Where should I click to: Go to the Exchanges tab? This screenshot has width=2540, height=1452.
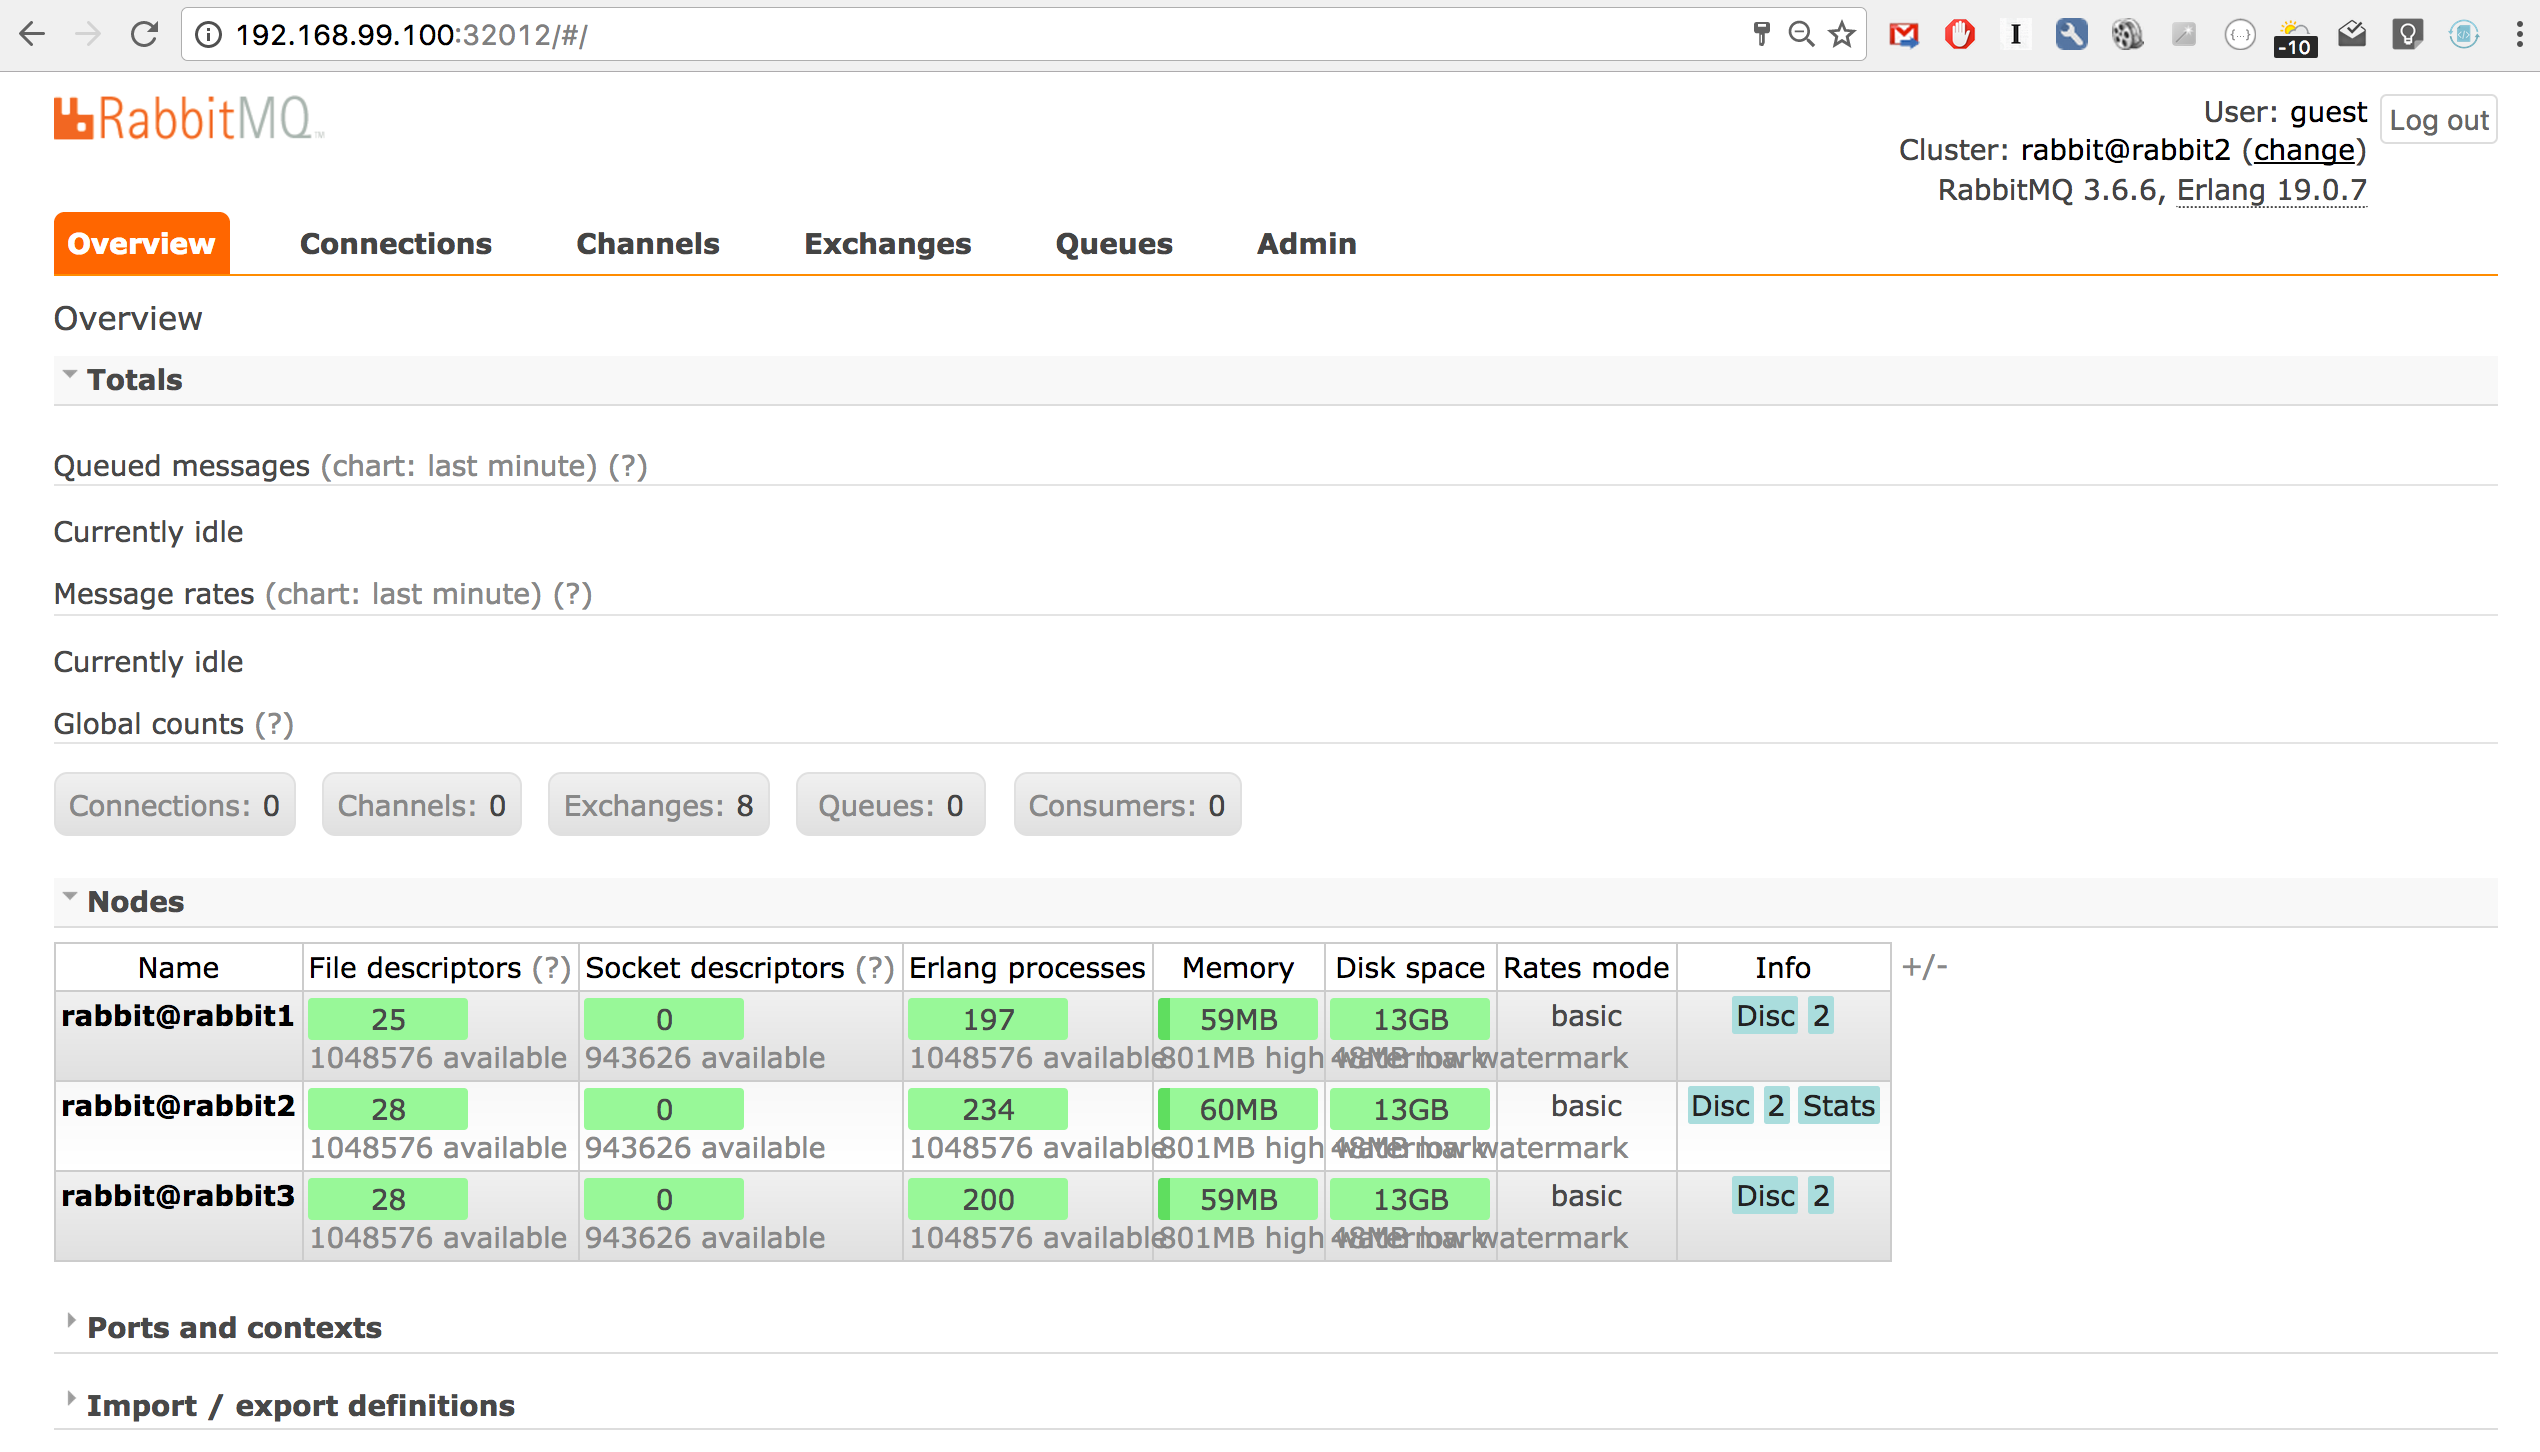888,243
